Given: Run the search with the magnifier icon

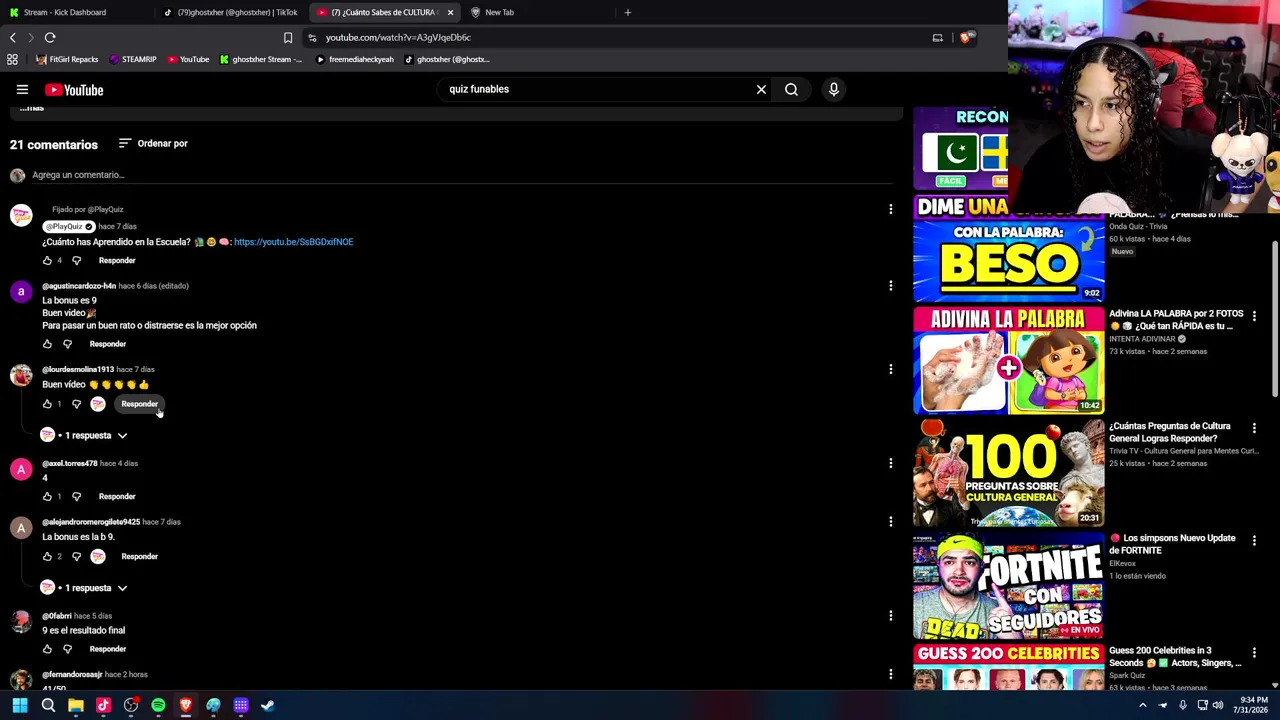Looking at the screenshot, I should pyautogui.click(x=791, y=89).
